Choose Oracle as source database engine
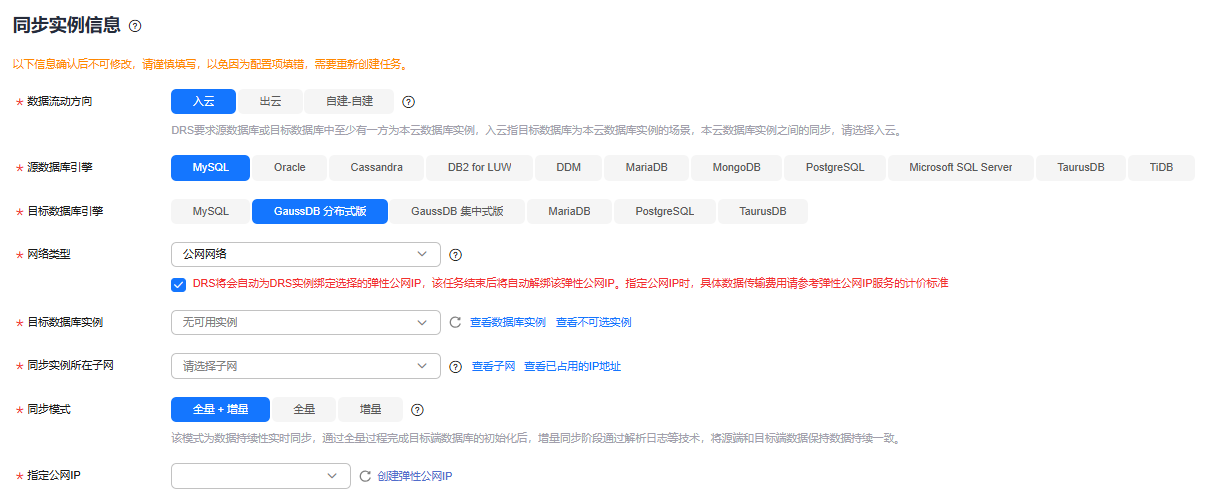 point(290,168)
